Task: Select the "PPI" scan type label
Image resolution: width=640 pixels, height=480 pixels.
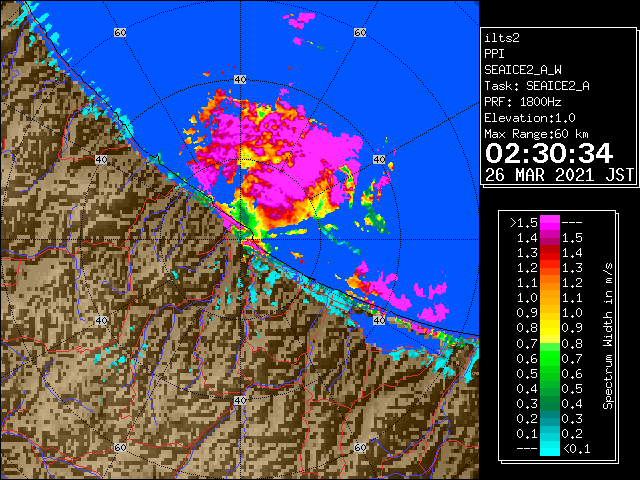Action: coord(494,54)
